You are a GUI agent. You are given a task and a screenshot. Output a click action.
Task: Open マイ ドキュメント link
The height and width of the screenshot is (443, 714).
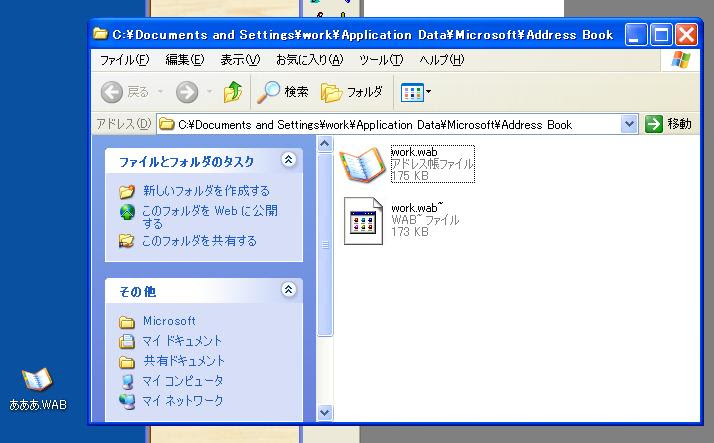coord(182,341)
